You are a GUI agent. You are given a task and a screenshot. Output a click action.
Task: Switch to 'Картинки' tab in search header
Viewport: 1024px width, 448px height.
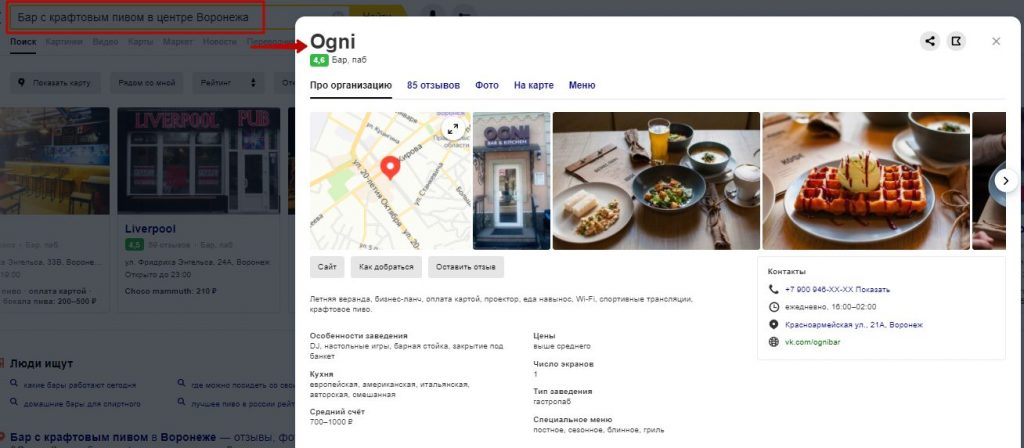64,42
